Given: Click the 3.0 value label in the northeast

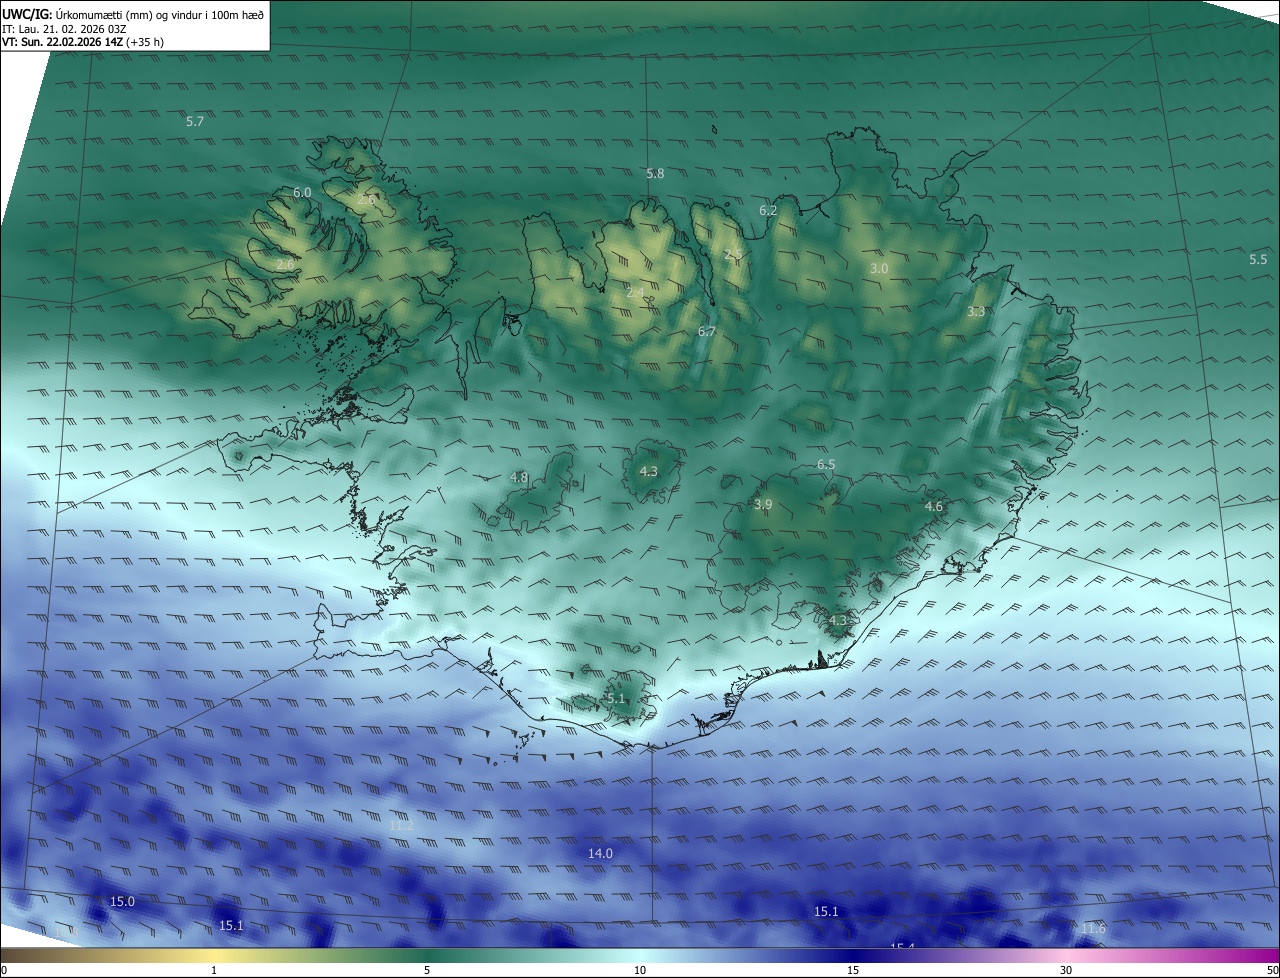Looking at the screenshot, I should tap(879, 268).
